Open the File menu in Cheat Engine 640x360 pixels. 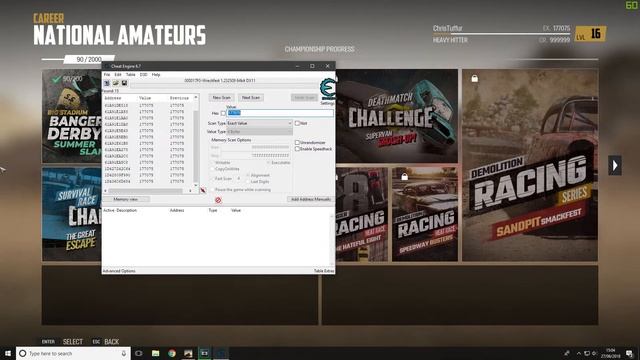pos(107,75)
